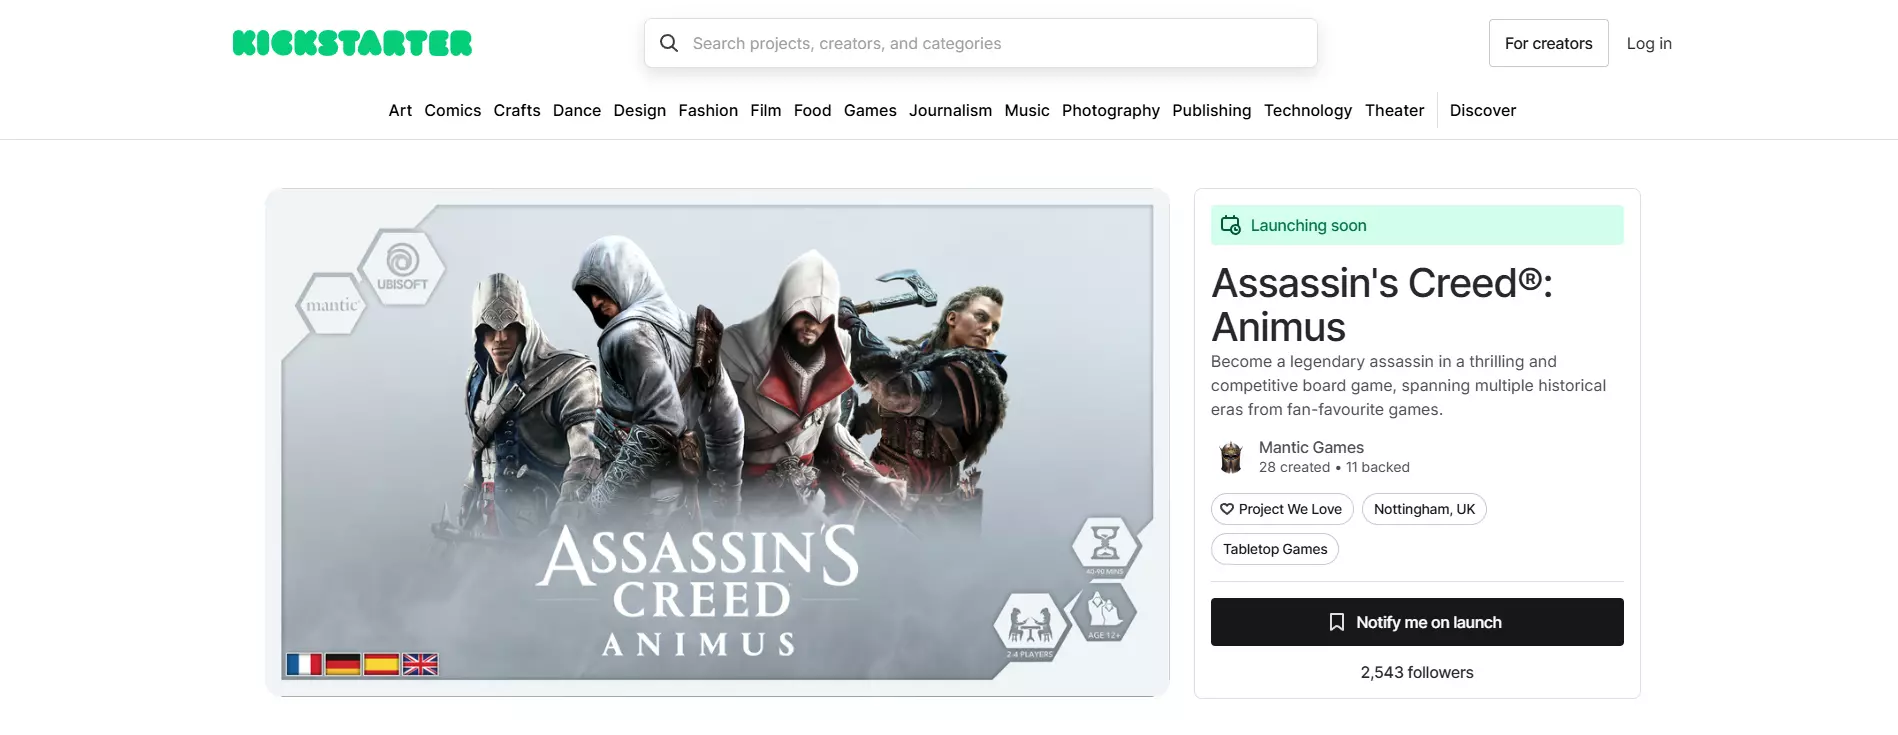The width and height of the screenshot is (1898, 735).
Task: Click the Project We Love tag
Action: (x=1282, y=509)
